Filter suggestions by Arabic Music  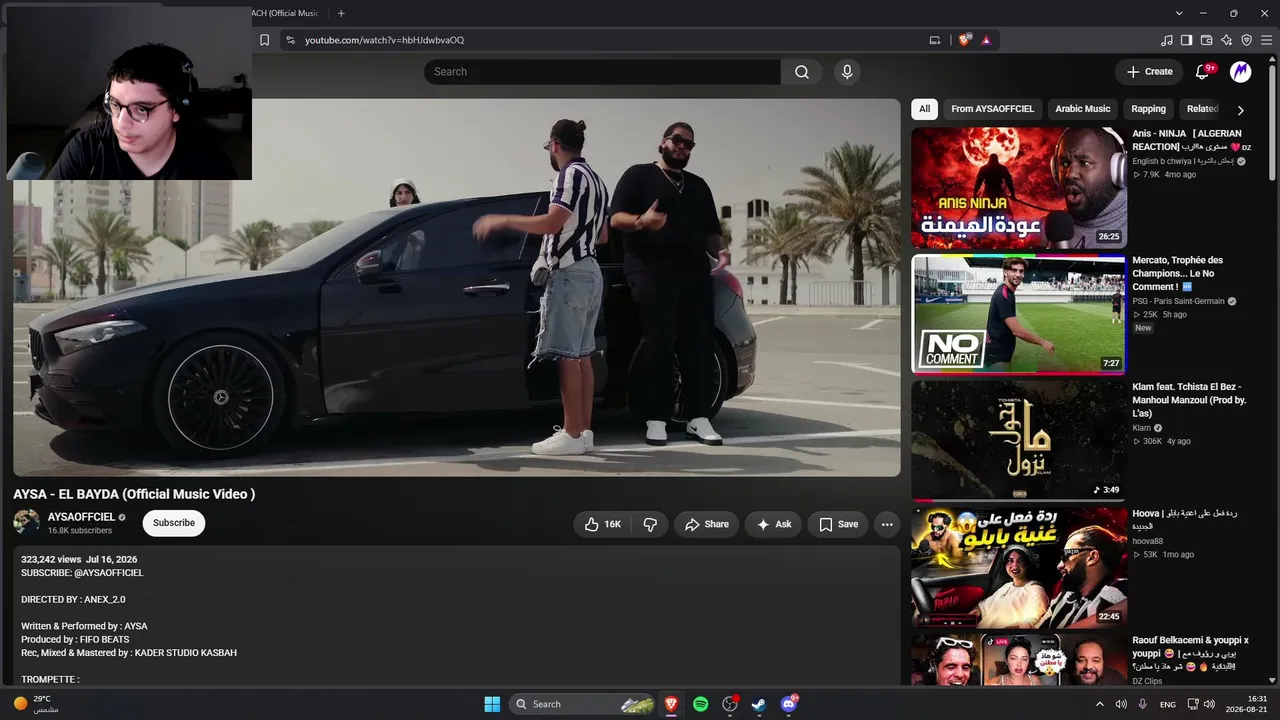pyautogui.click(x=1083, y=109)
